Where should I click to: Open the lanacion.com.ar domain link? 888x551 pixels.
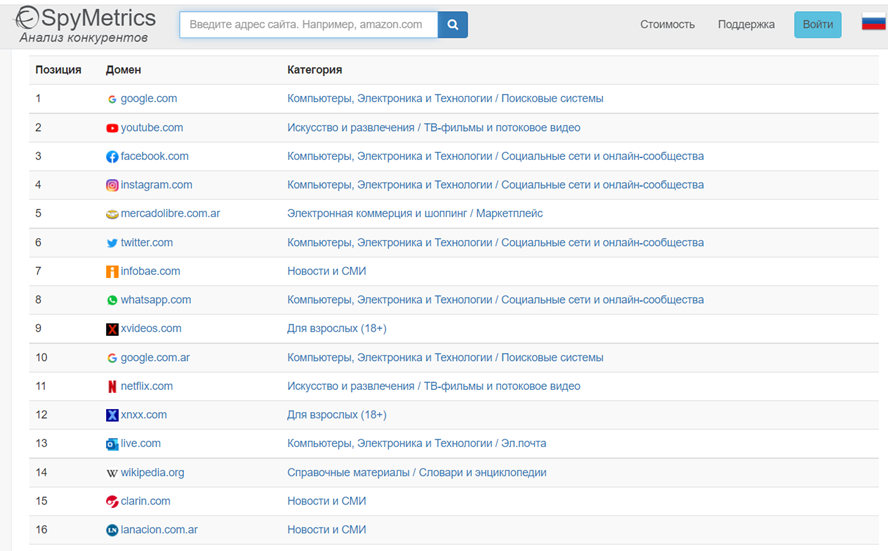159,530
